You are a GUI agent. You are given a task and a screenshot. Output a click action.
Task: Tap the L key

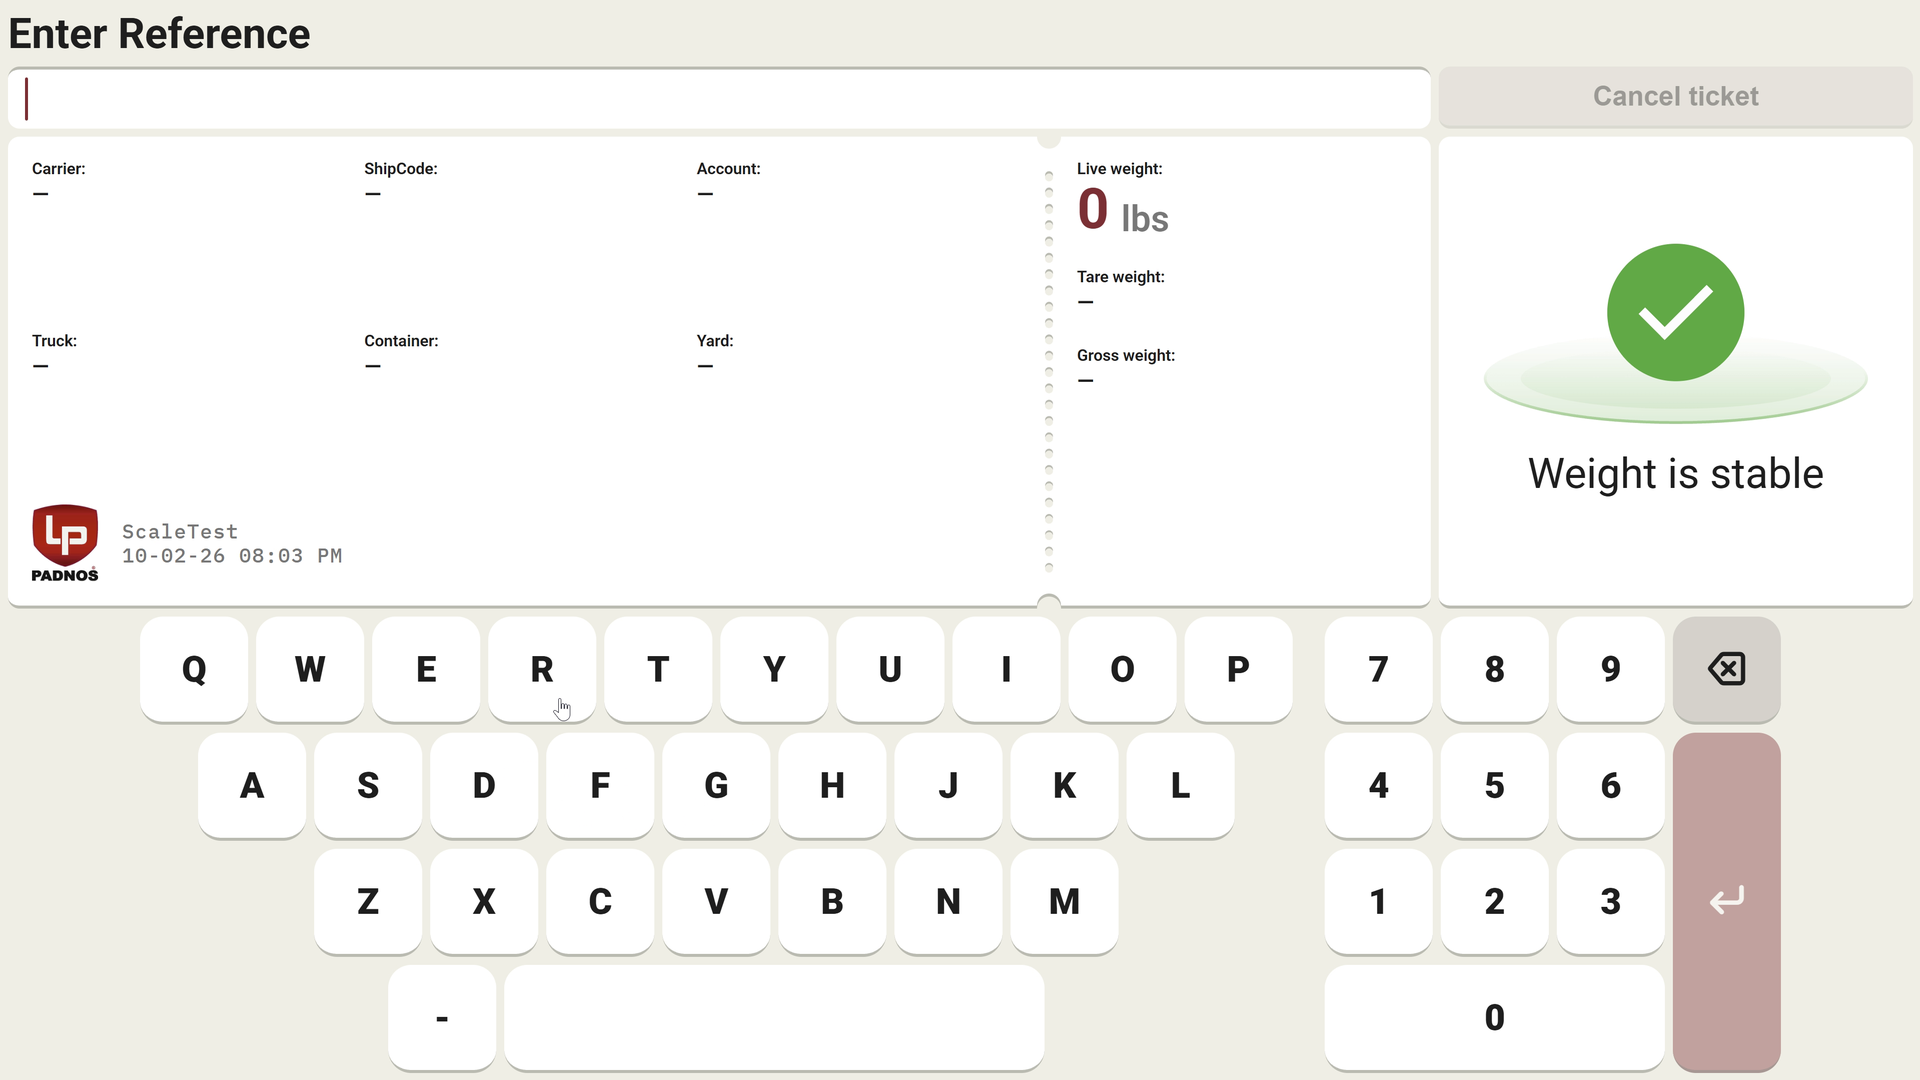pyautogui.click(x=1180, y=785)
